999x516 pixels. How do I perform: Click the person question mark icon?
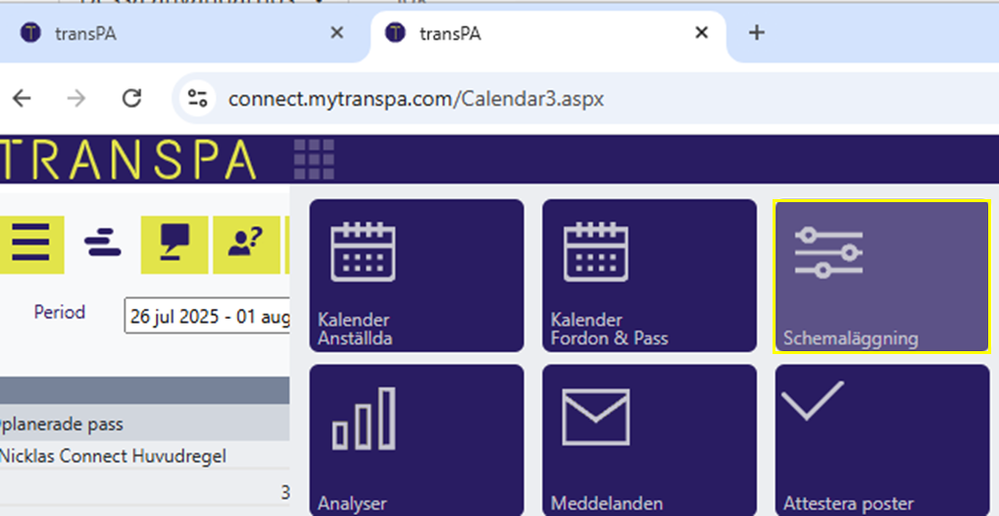point(246,245)
